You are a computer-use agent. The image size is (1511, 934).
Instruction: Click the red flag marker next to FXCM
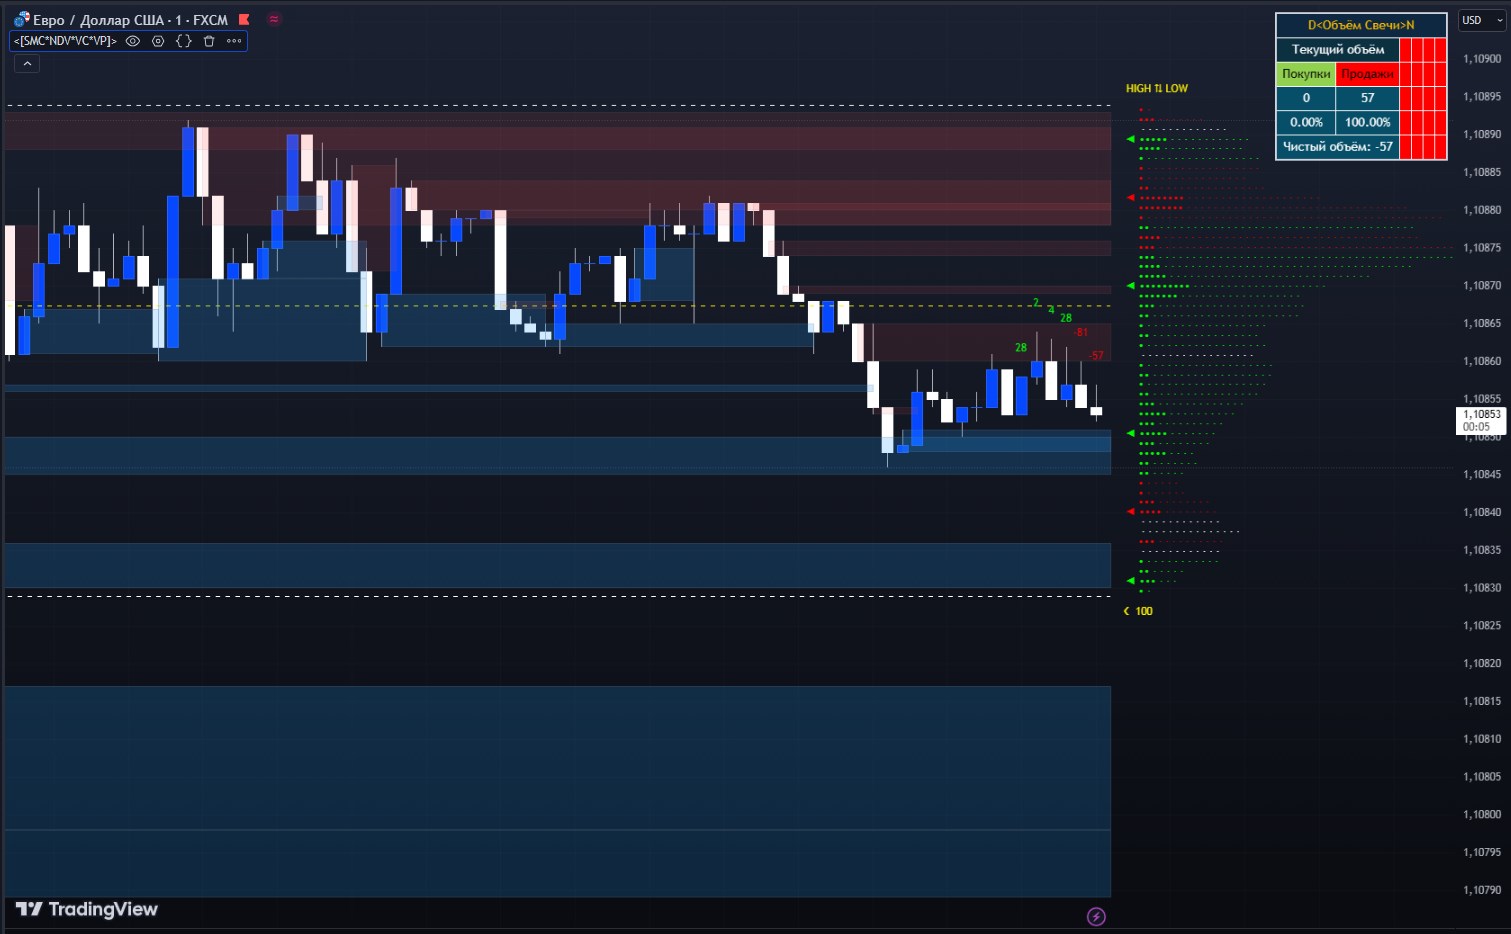point(244,19)
